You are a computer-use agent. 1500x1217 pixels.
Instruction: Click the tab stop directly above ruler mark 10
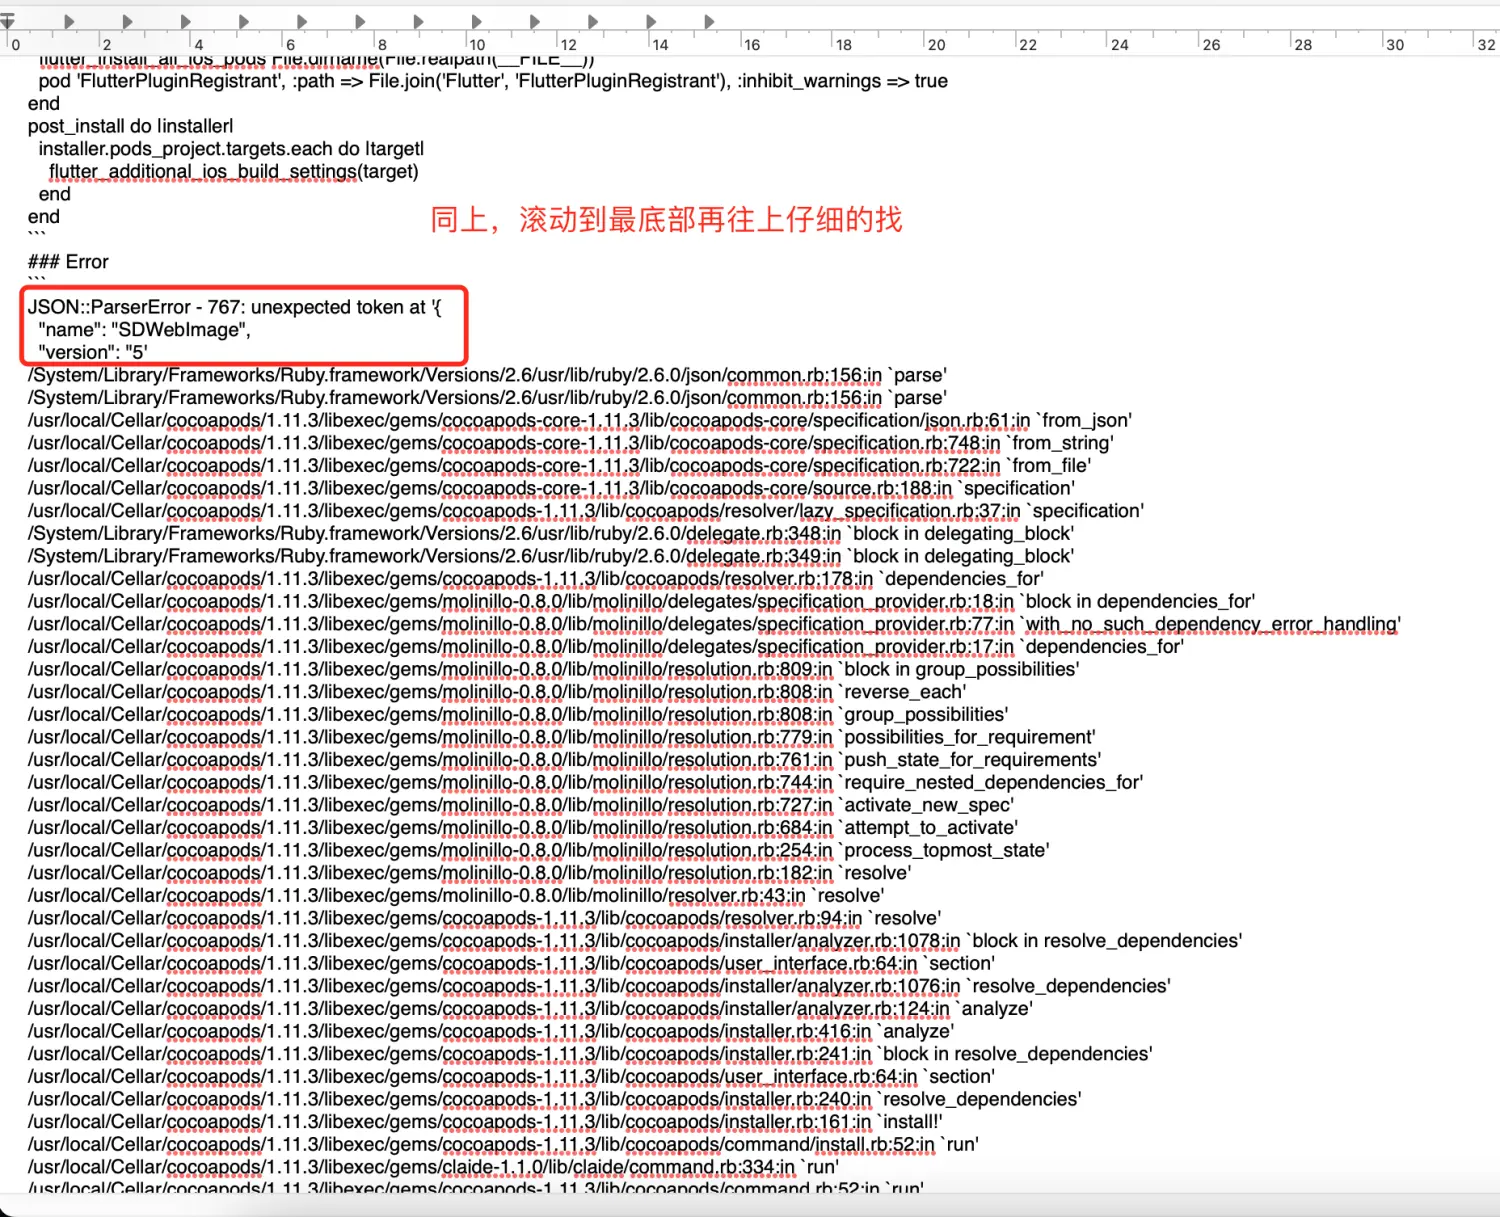477,21
